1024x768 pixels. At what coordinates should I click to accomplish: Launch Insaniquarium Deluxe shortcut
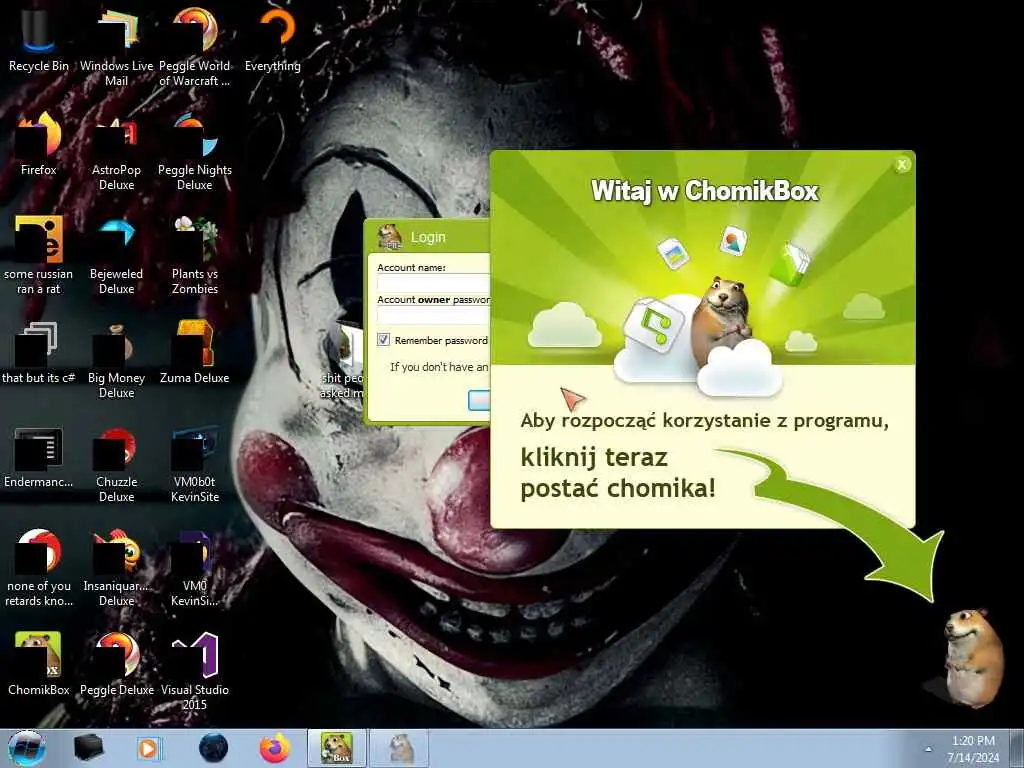click(x=116, y=567)
